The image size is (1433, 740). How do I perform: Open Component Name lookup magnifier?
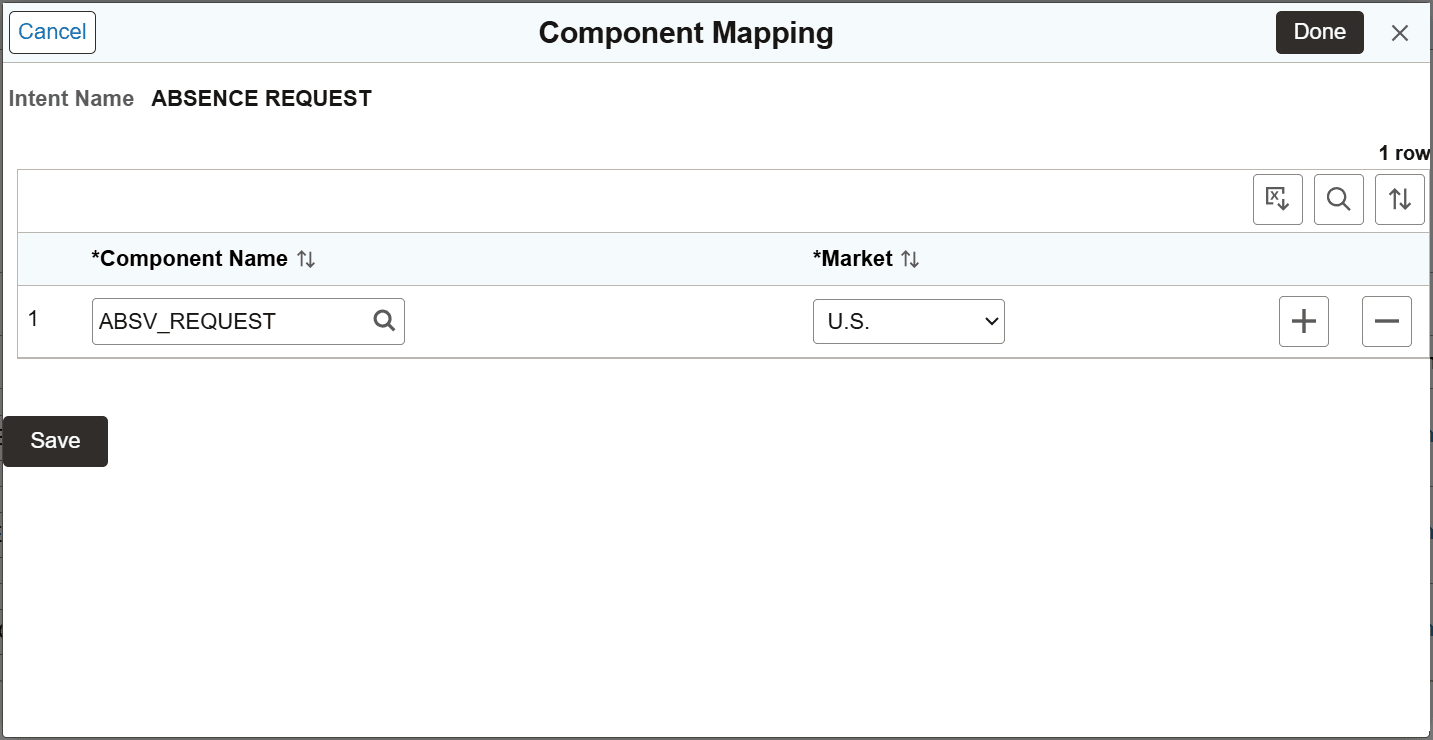[x=384, y=321]
